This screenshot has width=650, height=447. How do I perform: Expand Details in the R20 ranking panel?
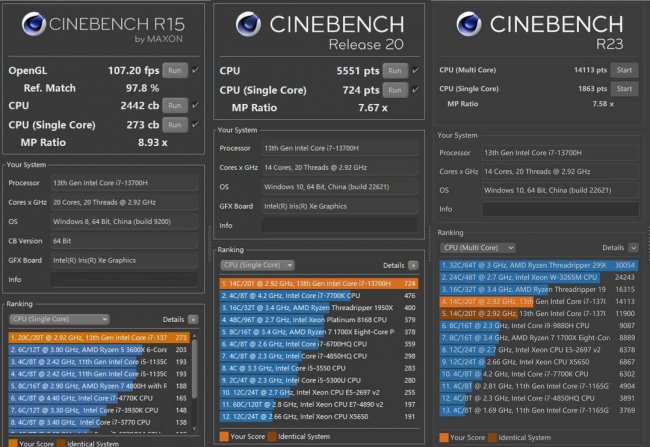tap(413, 265)
